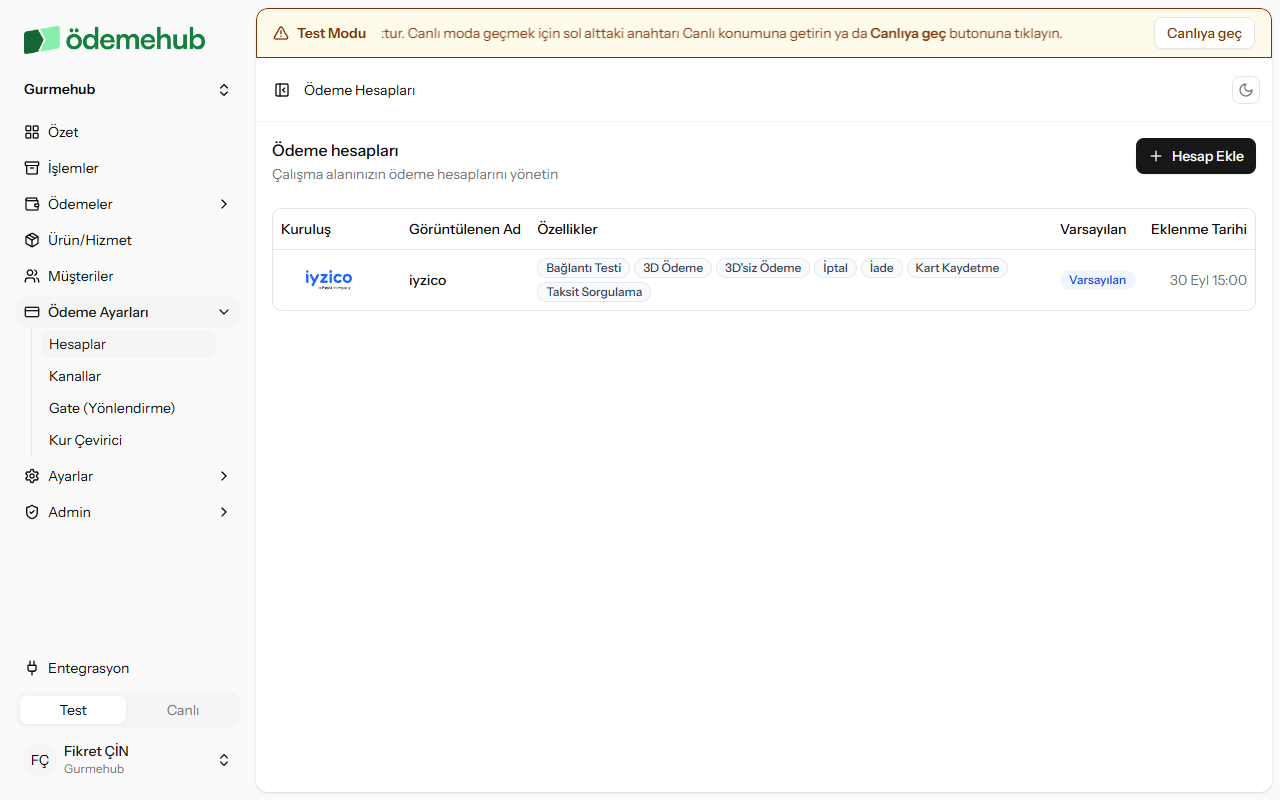
Task: Click the Admin shield icon
Action: pyautogui.click(x=32, y=512)
